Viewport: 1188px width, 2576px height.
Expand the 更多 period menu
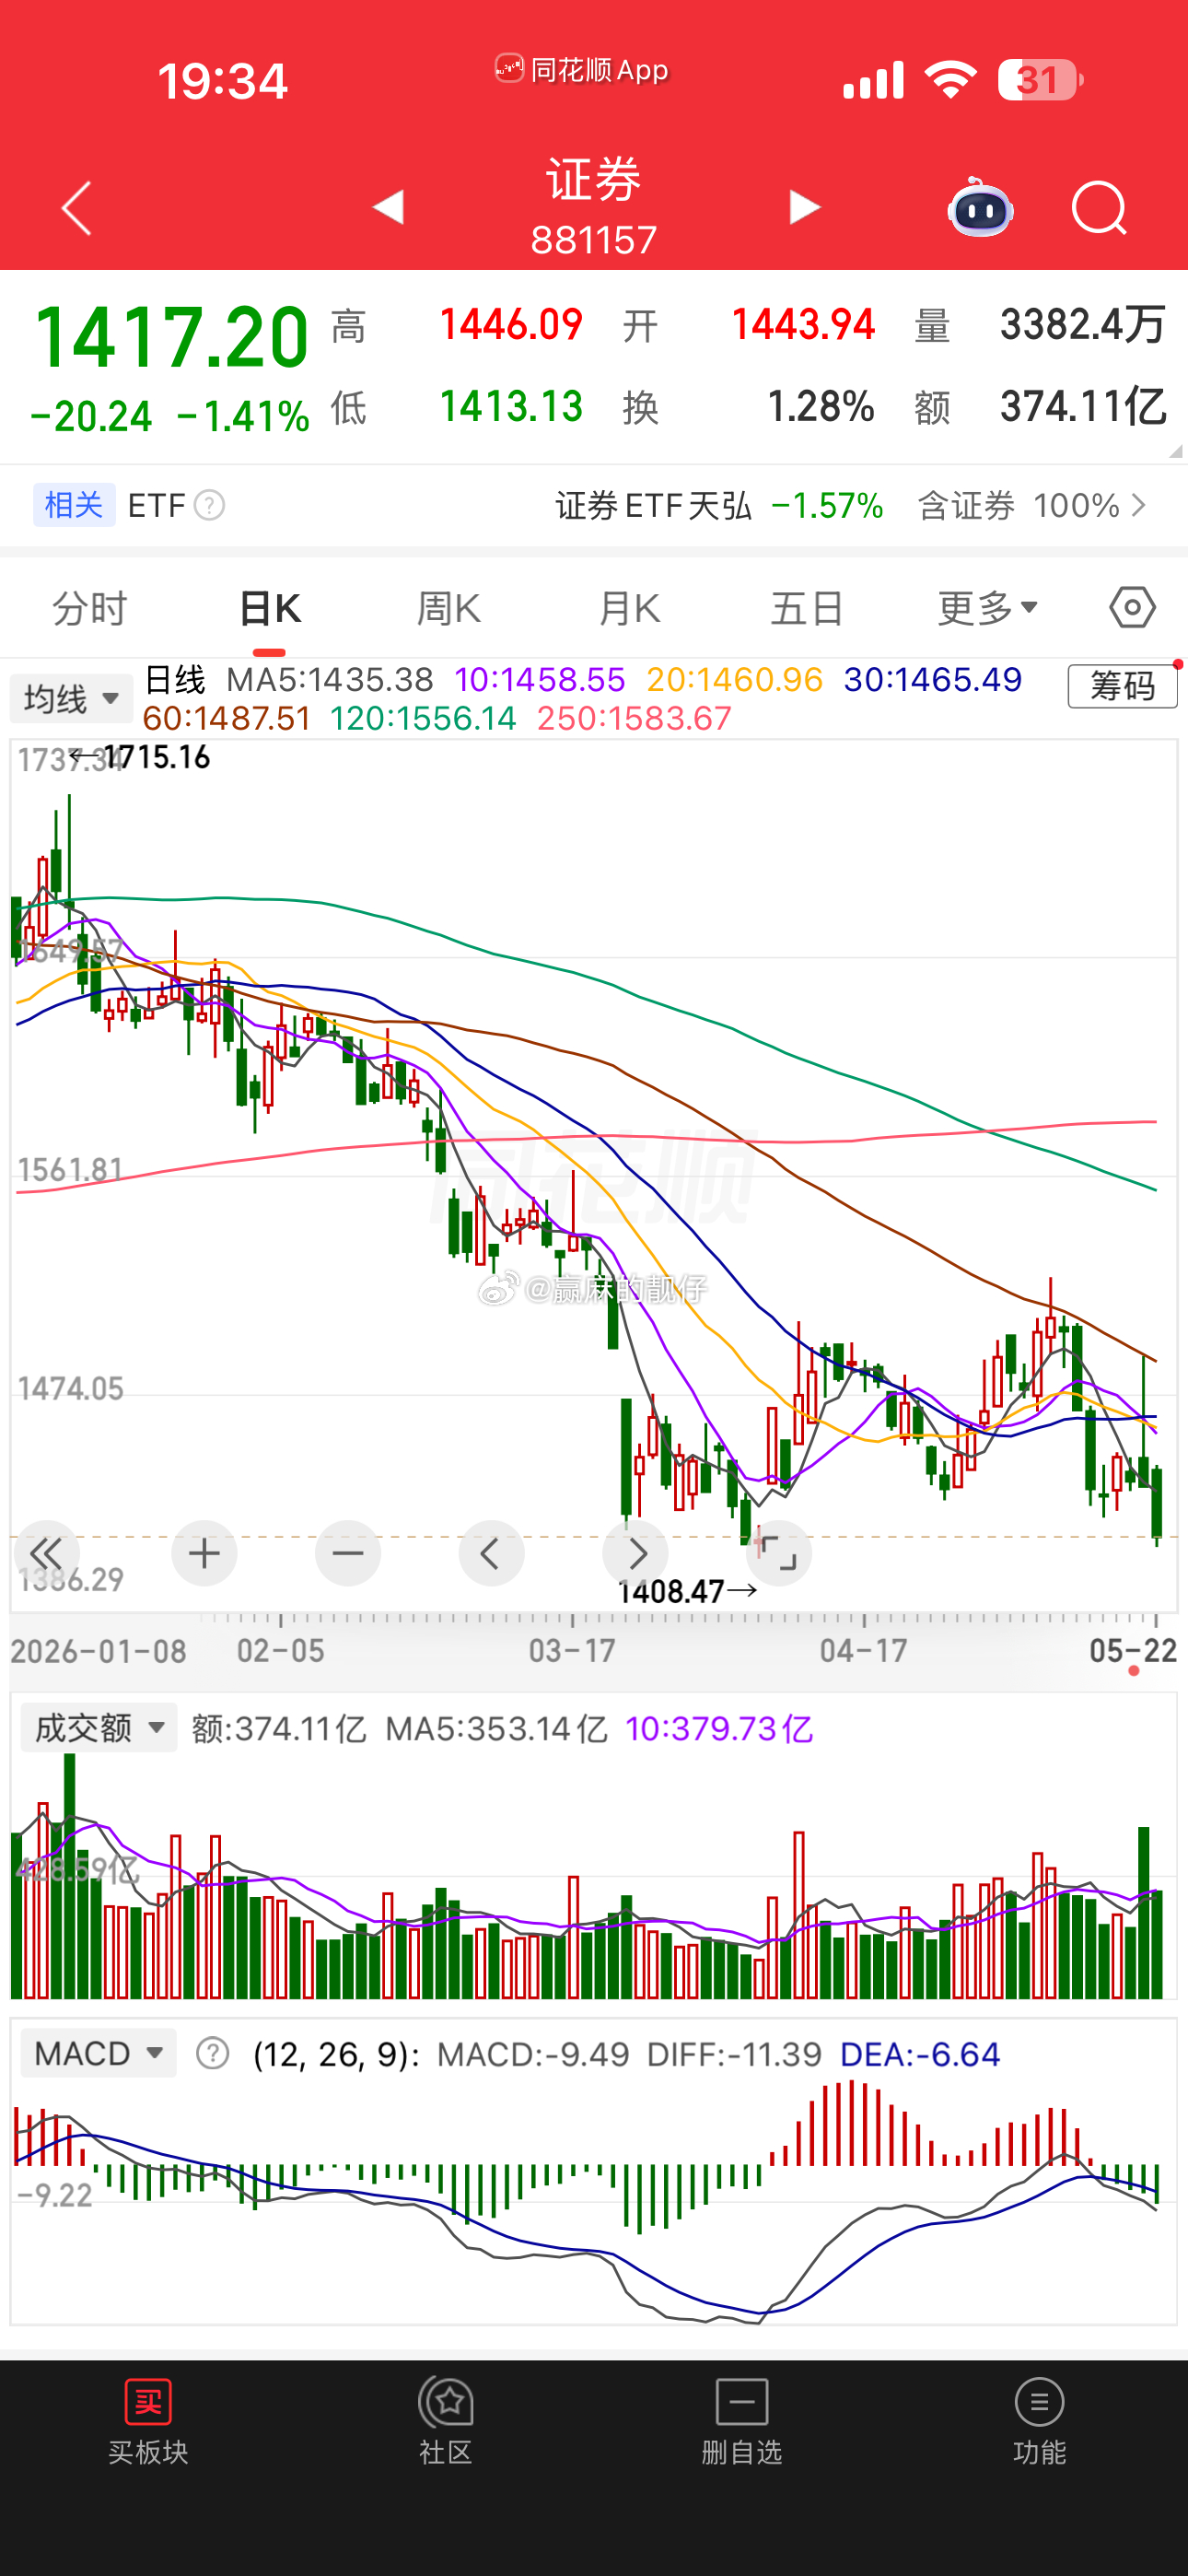(x=987, y=607)
